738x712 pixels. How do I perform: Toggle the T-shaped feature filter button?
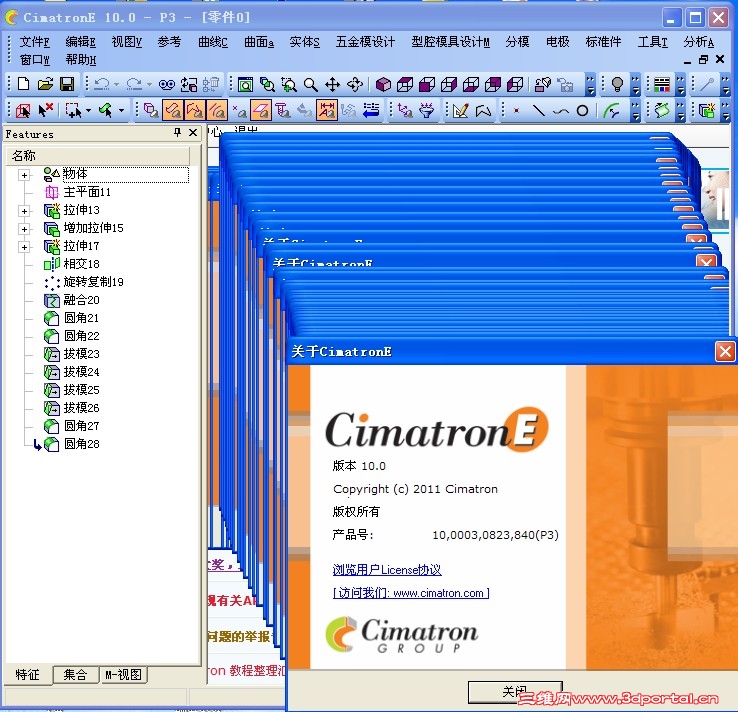[x=282, y=111]
